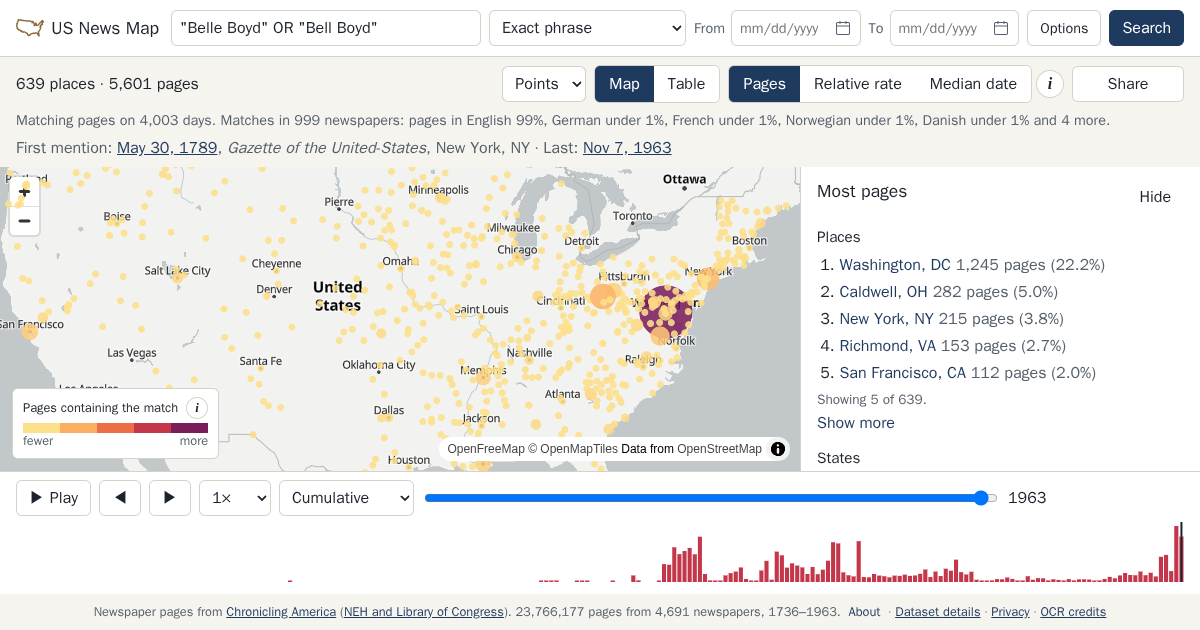Select the Relative rate metric

(857, 84)
